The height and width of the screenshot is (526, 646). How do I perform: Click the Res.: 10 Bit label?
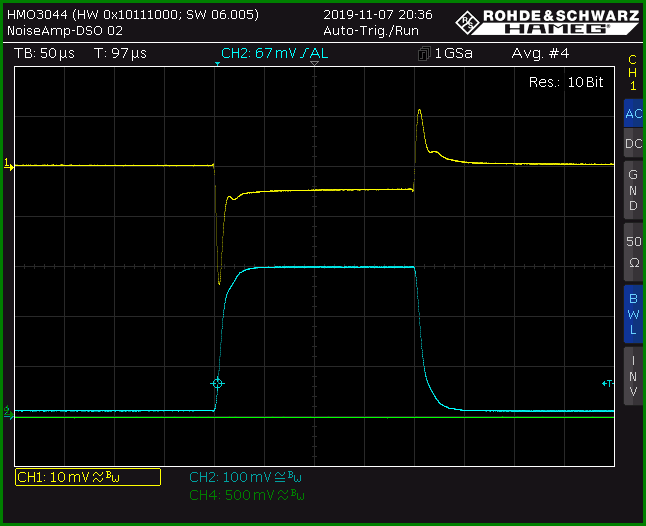566,82
